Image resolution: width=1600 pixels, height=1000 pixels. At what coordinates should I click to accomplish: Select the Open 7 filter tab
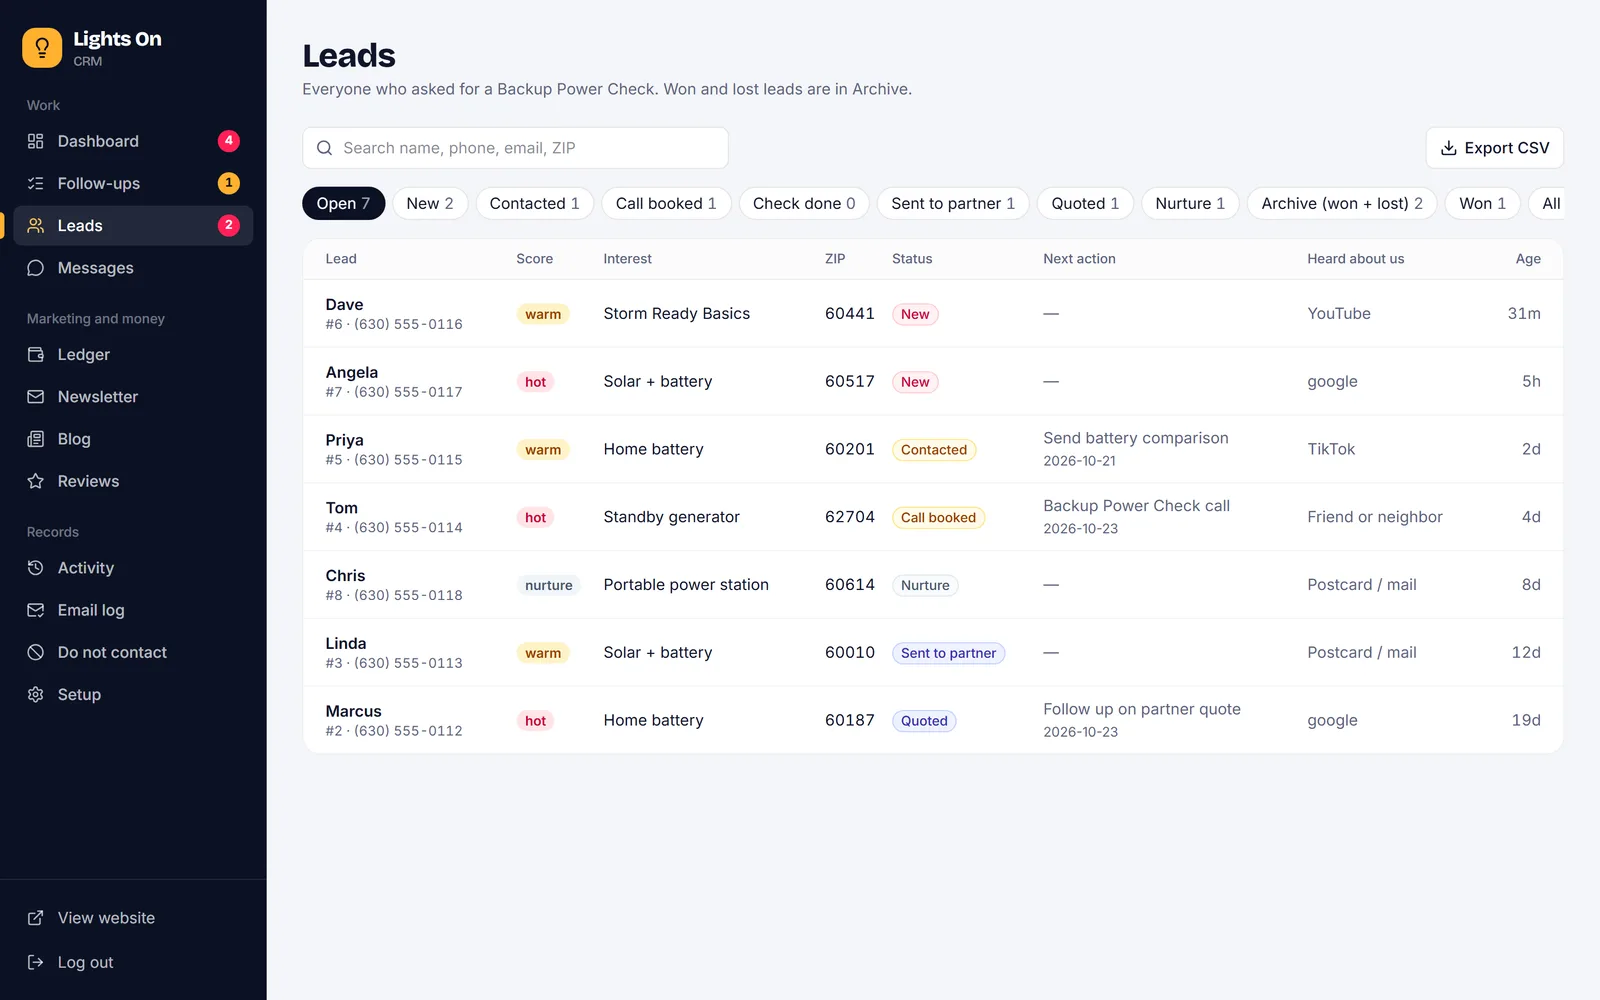(343, 203)
